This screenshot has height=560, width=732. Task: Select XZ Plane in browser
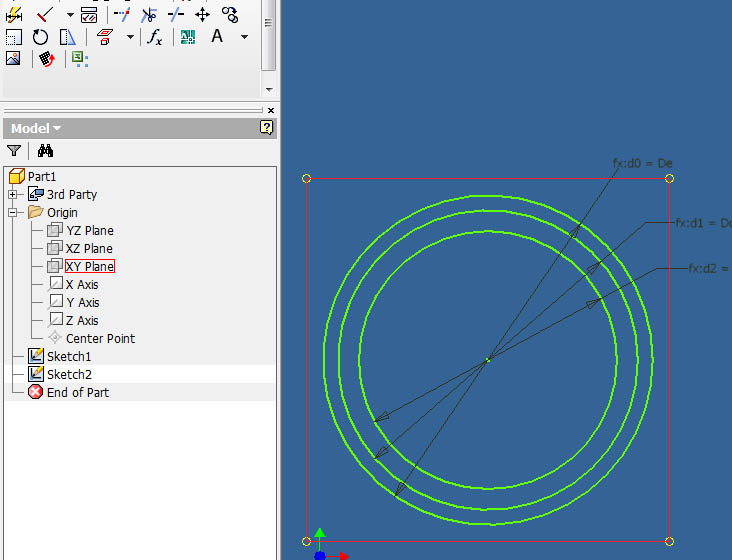89,249
